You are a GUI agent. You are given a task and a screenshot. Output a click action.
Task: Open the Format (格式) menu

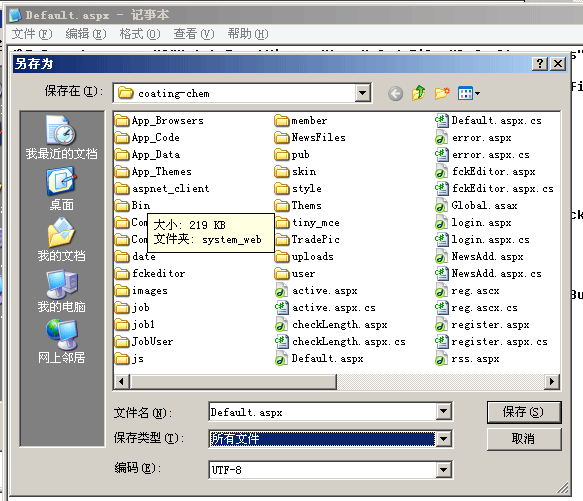tap(140, 34)
